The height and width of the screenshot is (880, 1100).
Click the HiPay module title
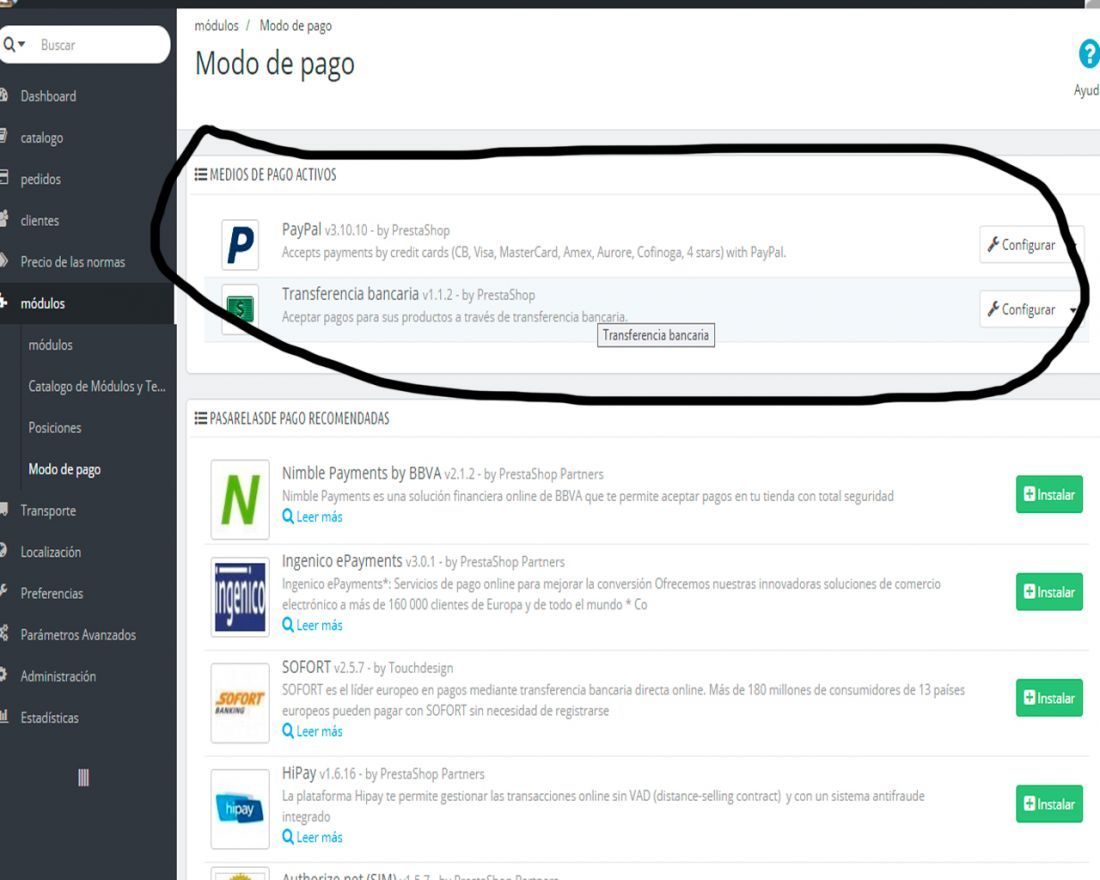point(299,773)
